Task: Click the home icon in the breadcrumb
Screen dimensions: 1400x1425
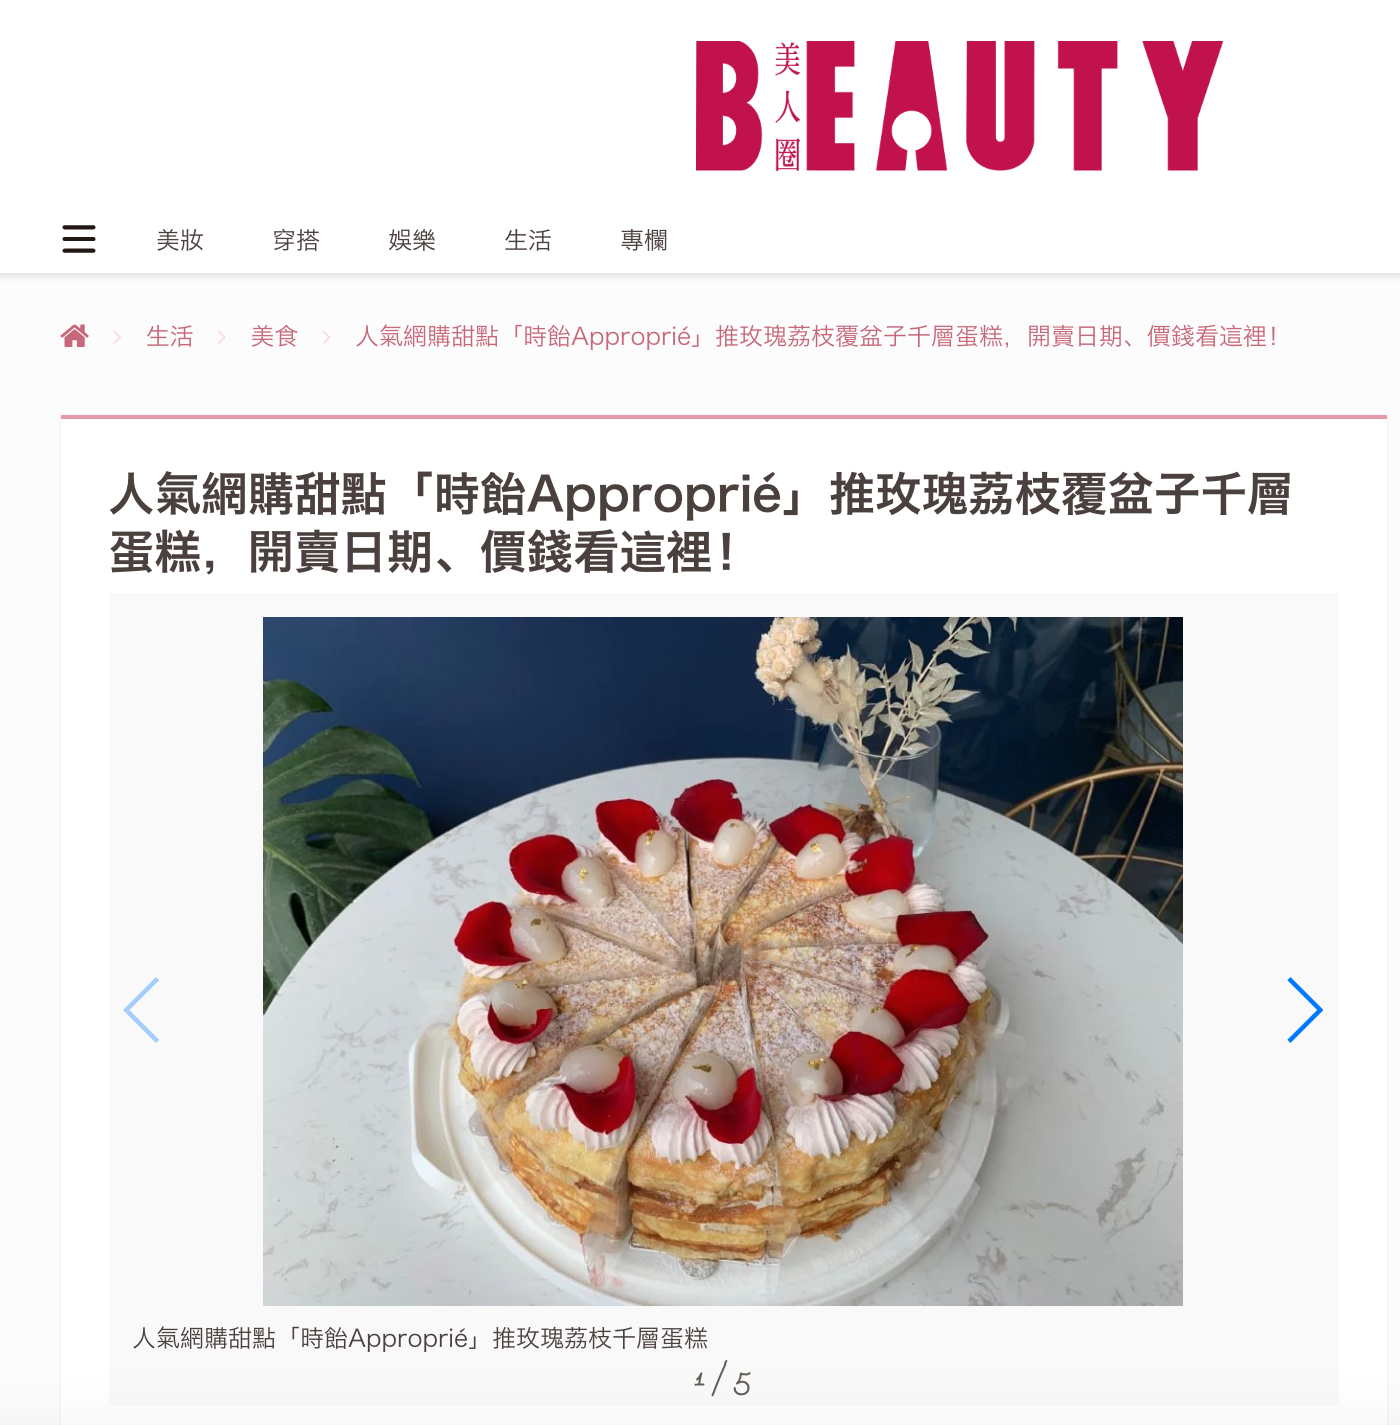Action: [75, 336]
